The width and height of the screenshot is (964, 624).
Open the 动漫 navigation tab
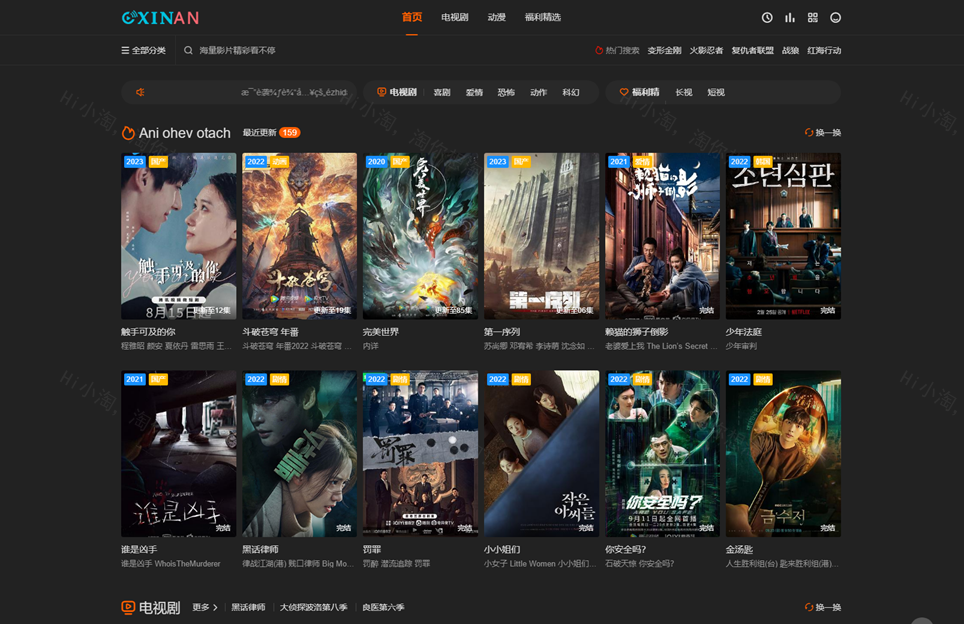pos(497,18)
